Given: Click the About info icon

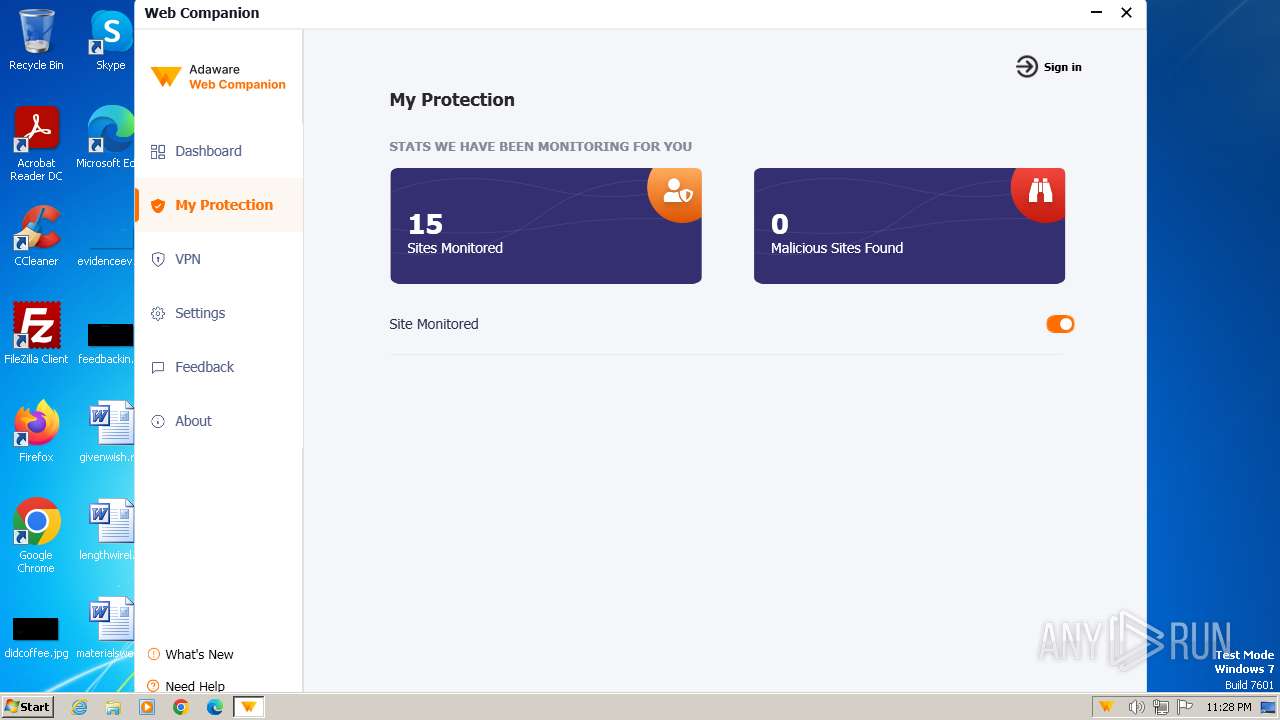Looking at the screenshot, I should click(158, 422).
